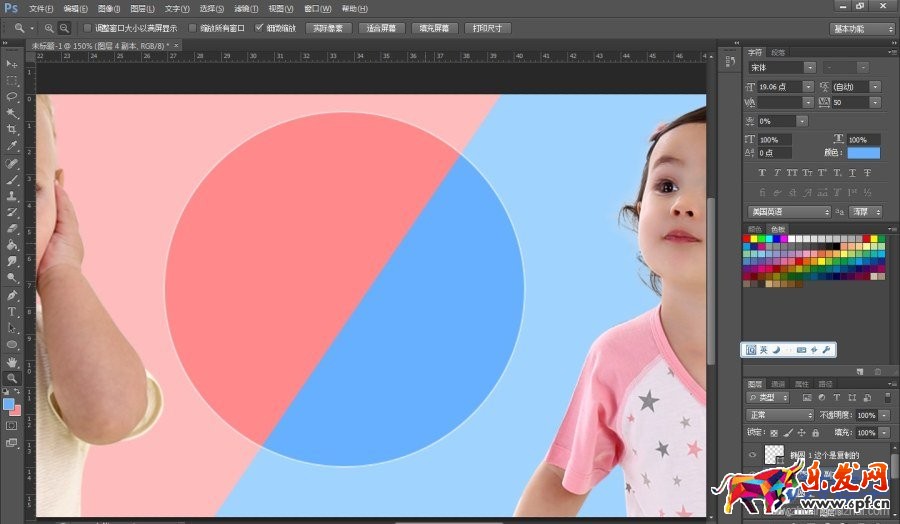Choose the Horizontal Type tool
The width and height of the screenshot is (900, 524).
pyautogui.click(x=13, y=312)
